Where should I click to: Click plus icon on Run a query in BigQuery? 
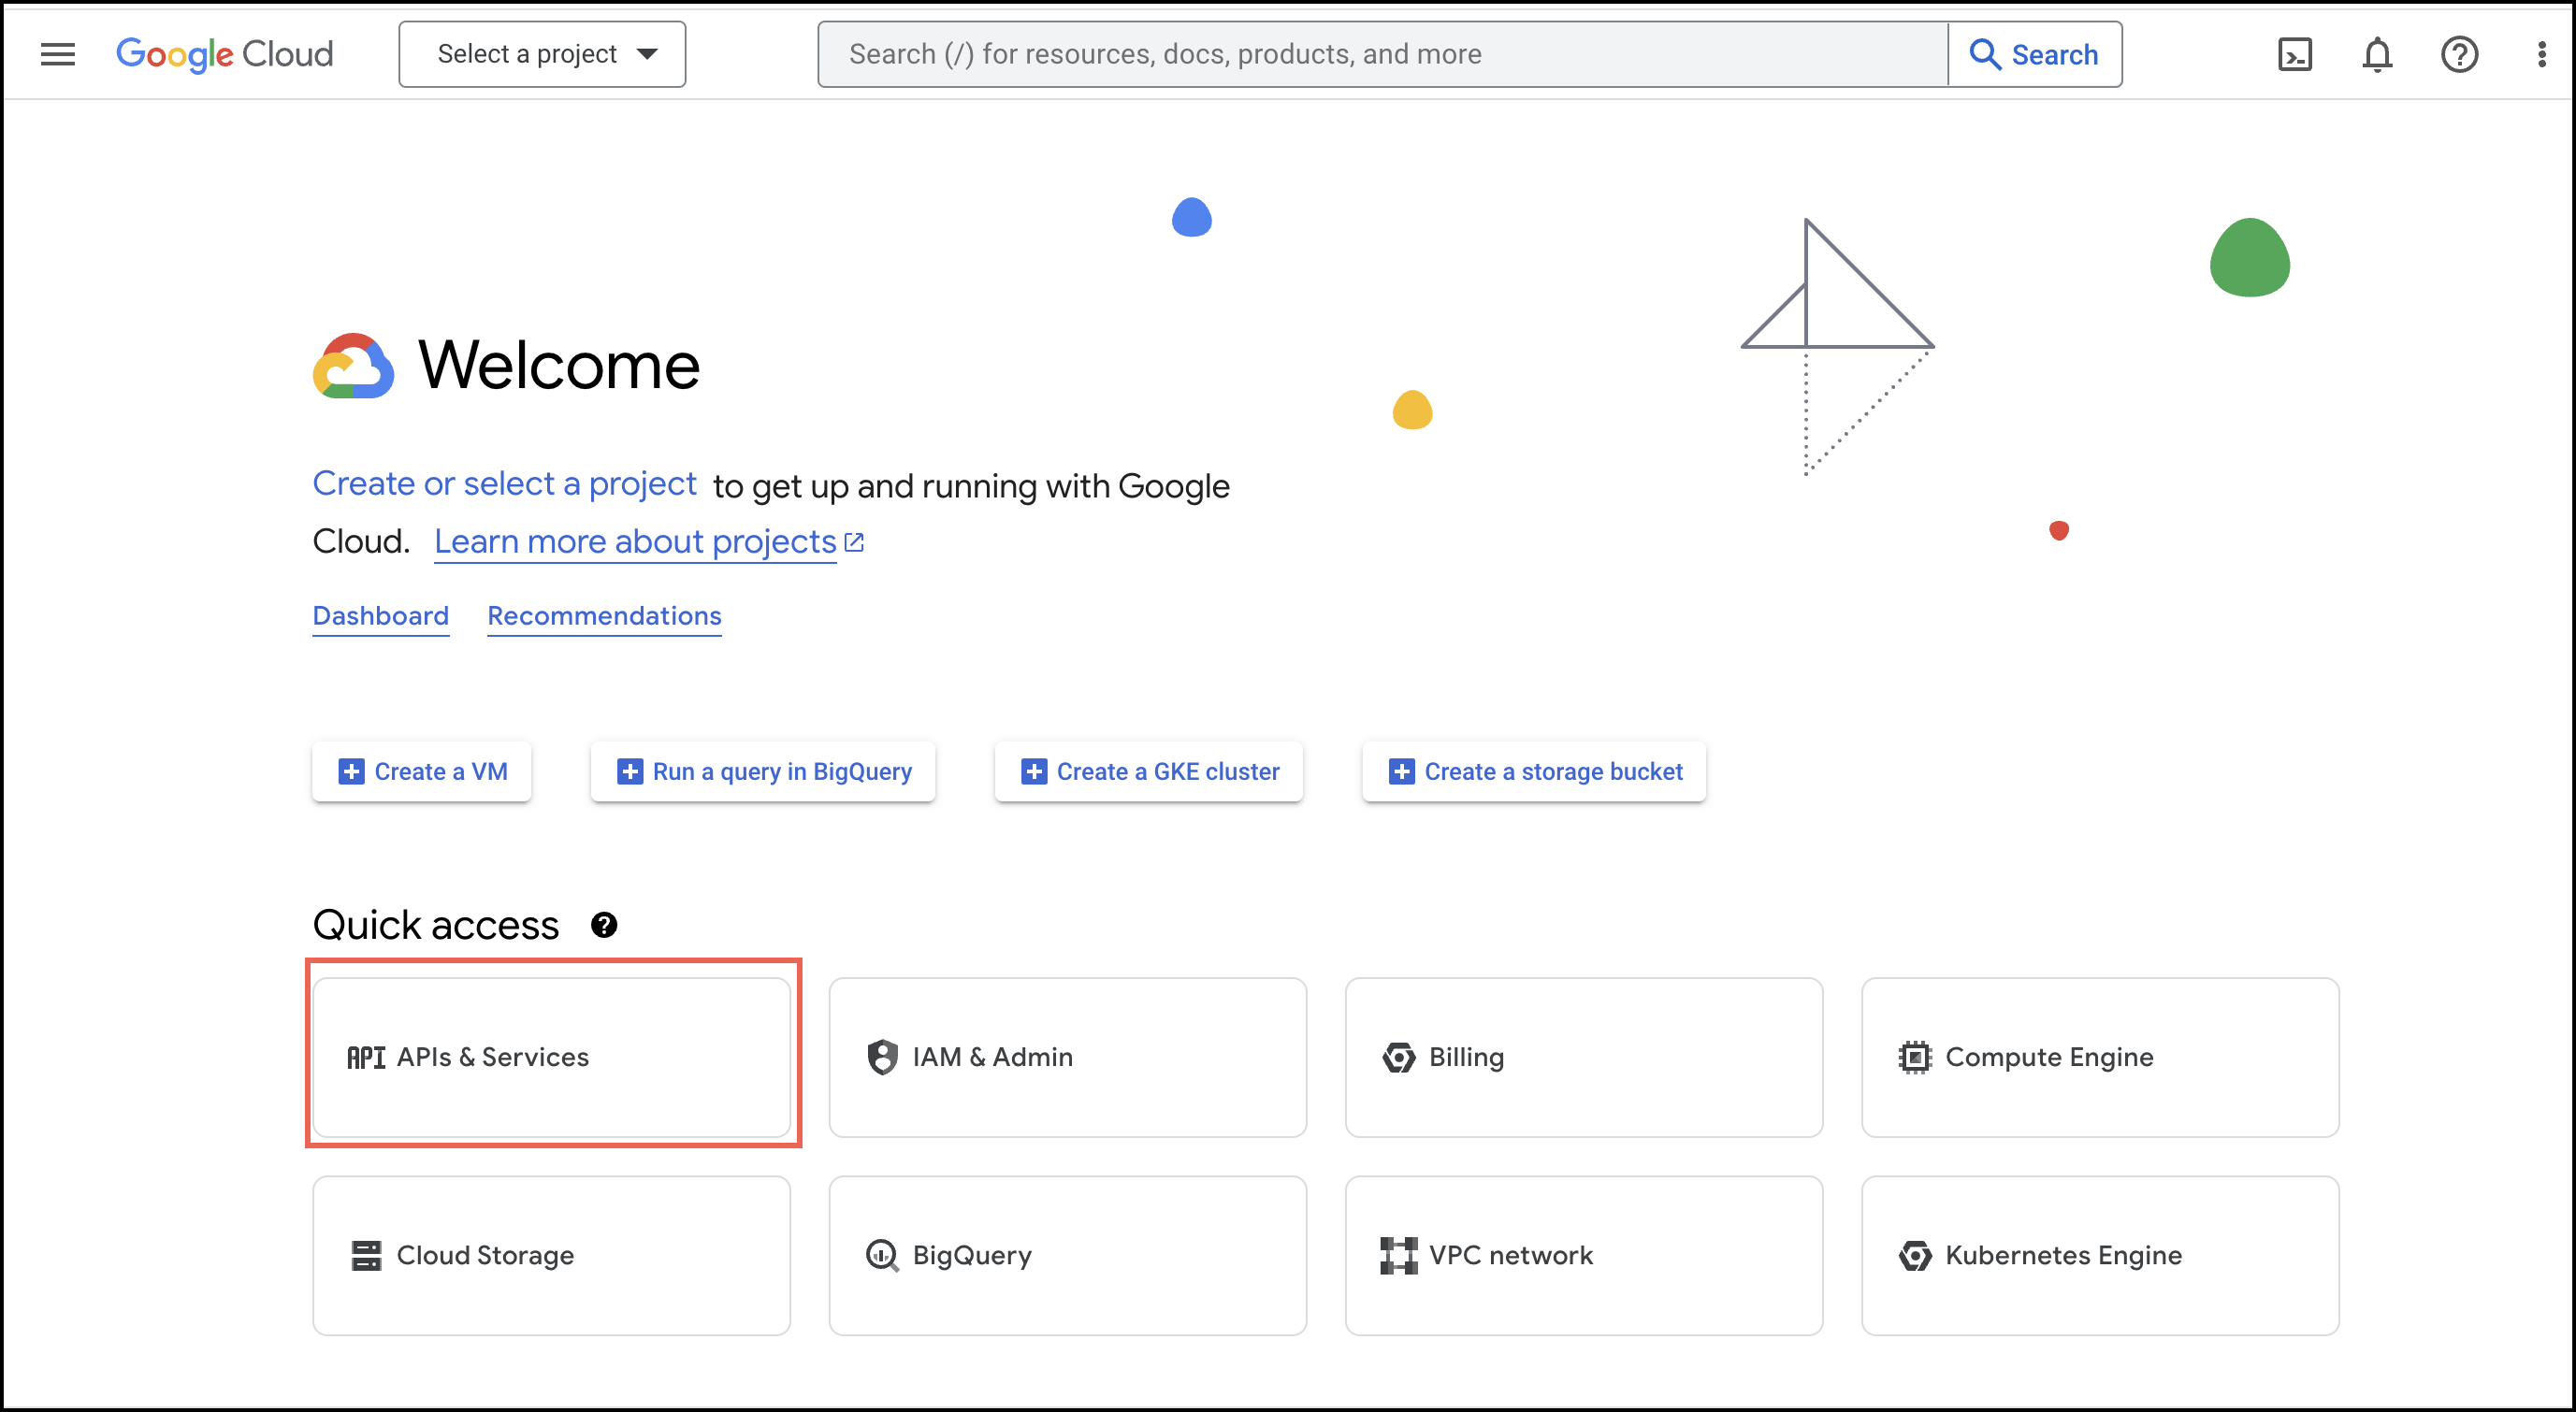[629, 771]
